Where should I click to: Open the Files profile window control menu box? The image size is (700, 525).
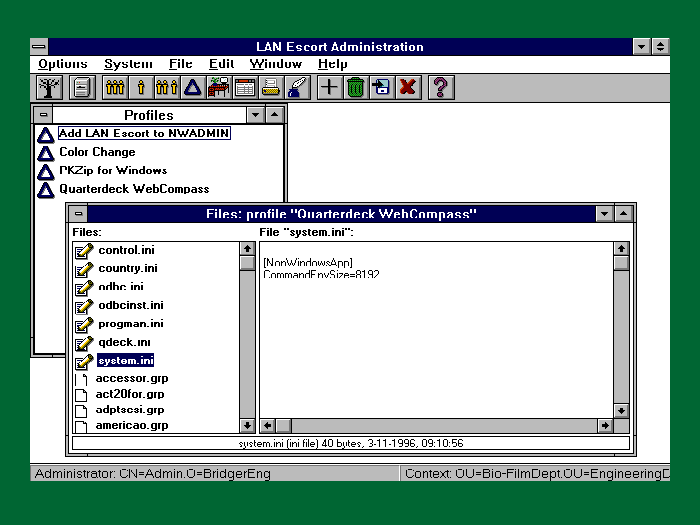[79, 214]
